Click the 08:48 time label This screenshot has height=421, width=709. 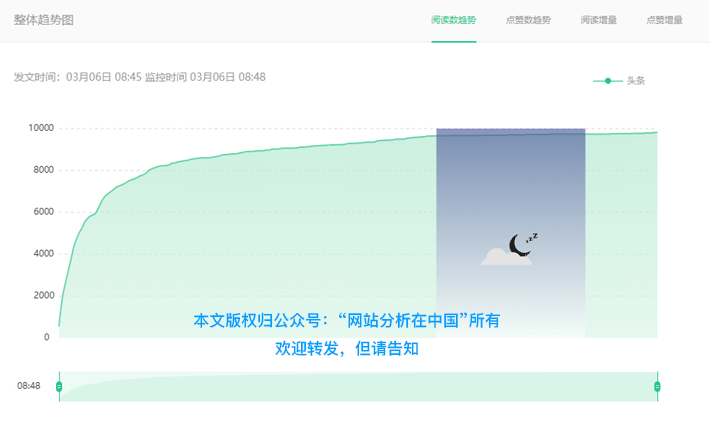click(29, 386)
